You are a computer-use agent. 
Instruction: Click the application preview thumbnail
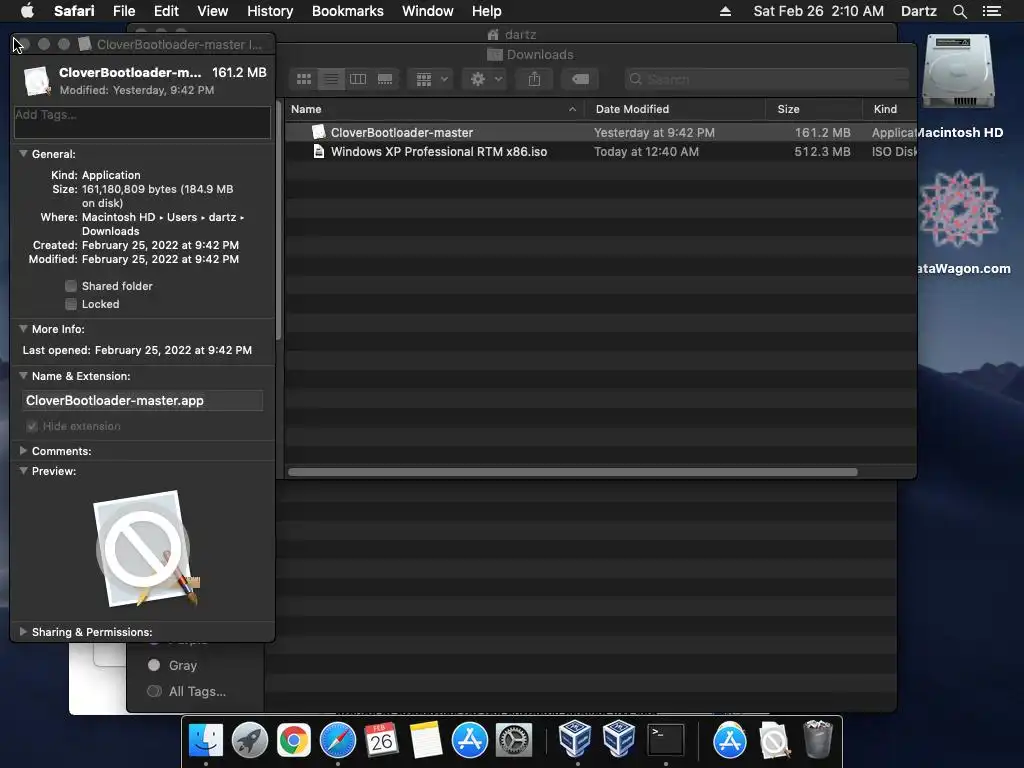pos(145,549)
